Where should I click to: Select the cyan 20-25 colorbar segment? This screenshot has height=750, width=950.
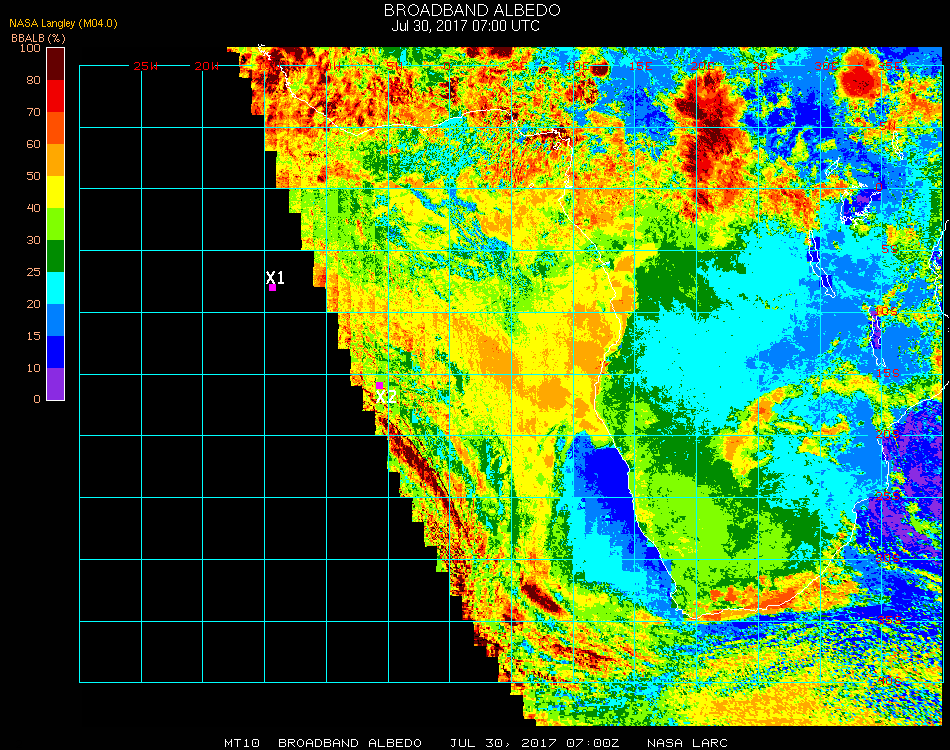pyautogui.click(x=55, y=288)
